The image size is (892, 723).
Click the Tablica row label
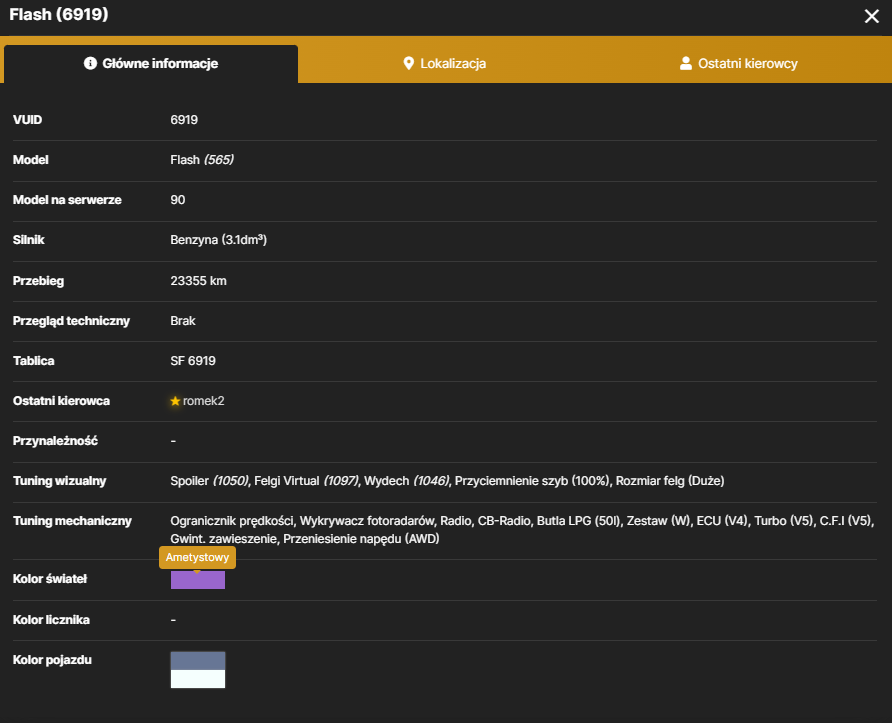click(x=34, y=361)
